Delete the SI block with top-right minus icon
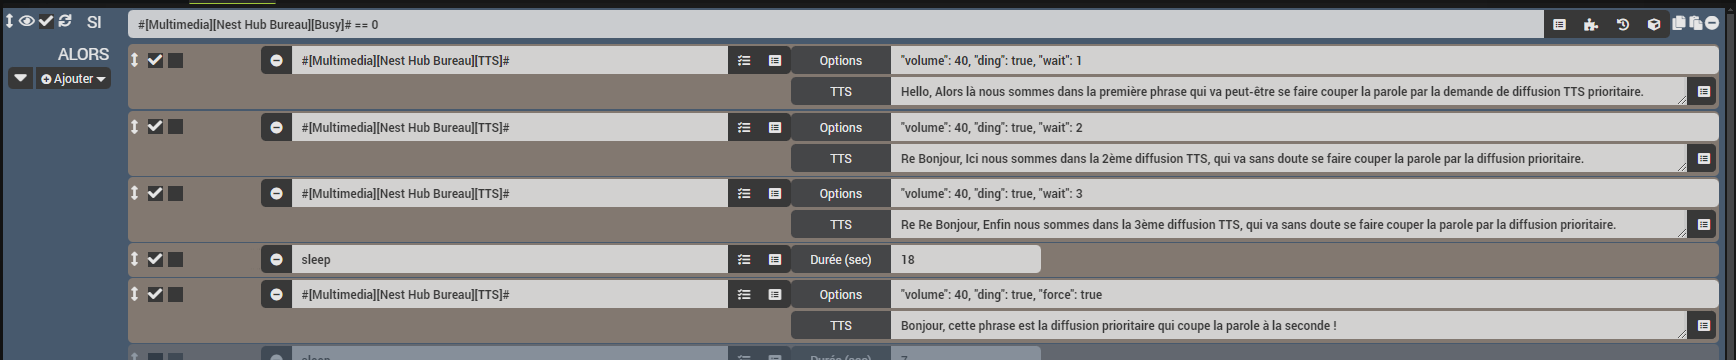1736x360 pixels. tap(1712, 23)
